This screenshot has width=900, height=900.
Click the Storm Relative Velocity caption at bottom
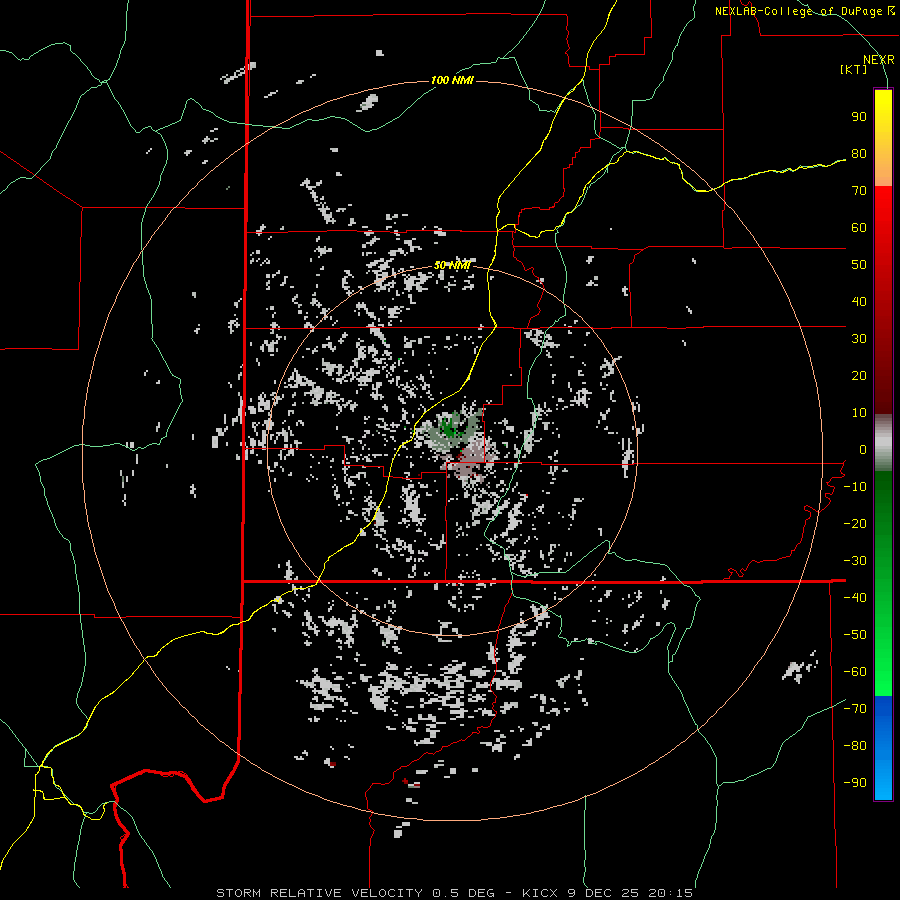tap(454, 893)
